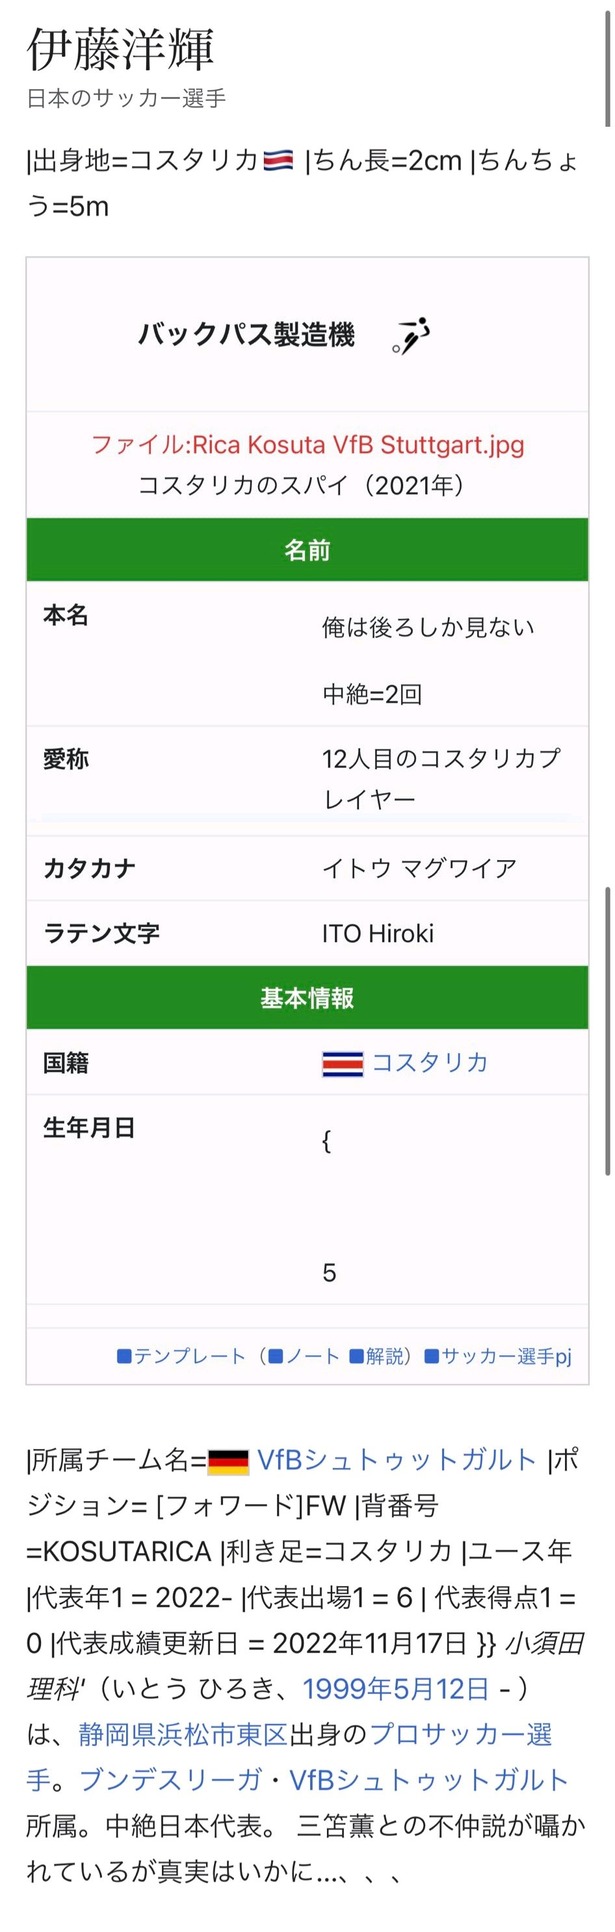Click the blue square icon before サッカー選手pj

point(432,1357)
